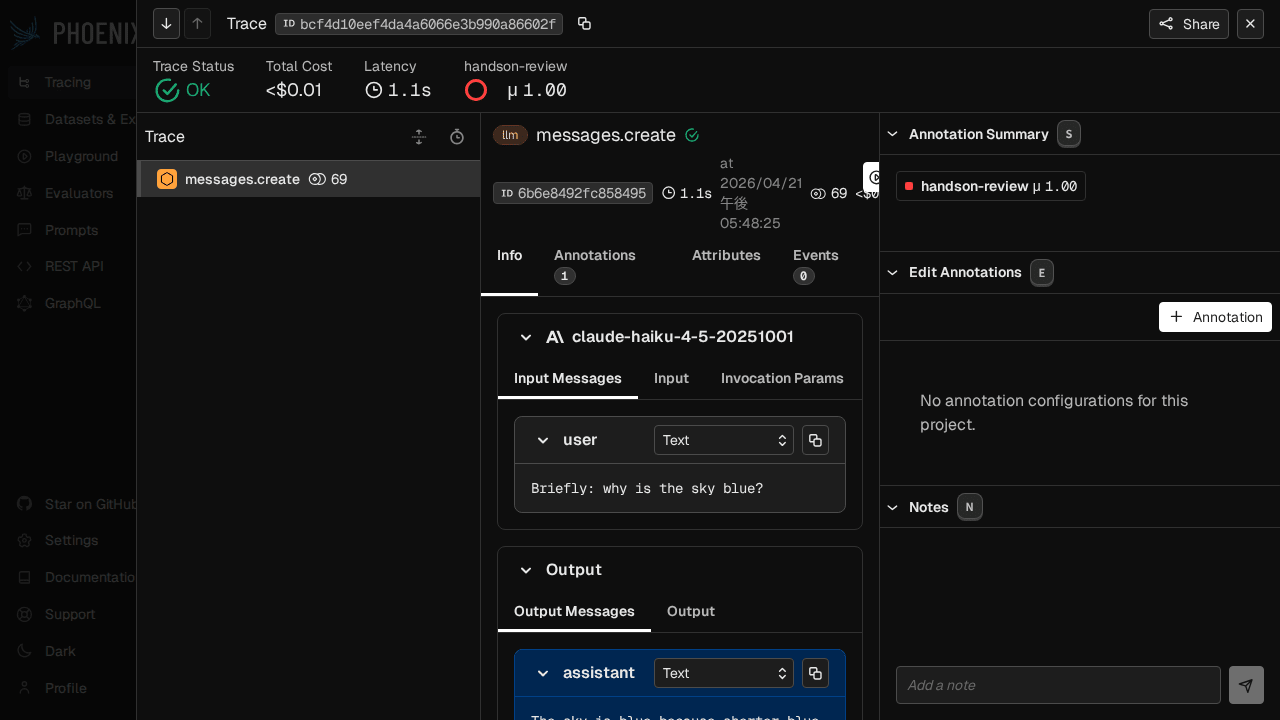Copy the assistant message content
Screen dimensions: 1280x720
(815, 673)
